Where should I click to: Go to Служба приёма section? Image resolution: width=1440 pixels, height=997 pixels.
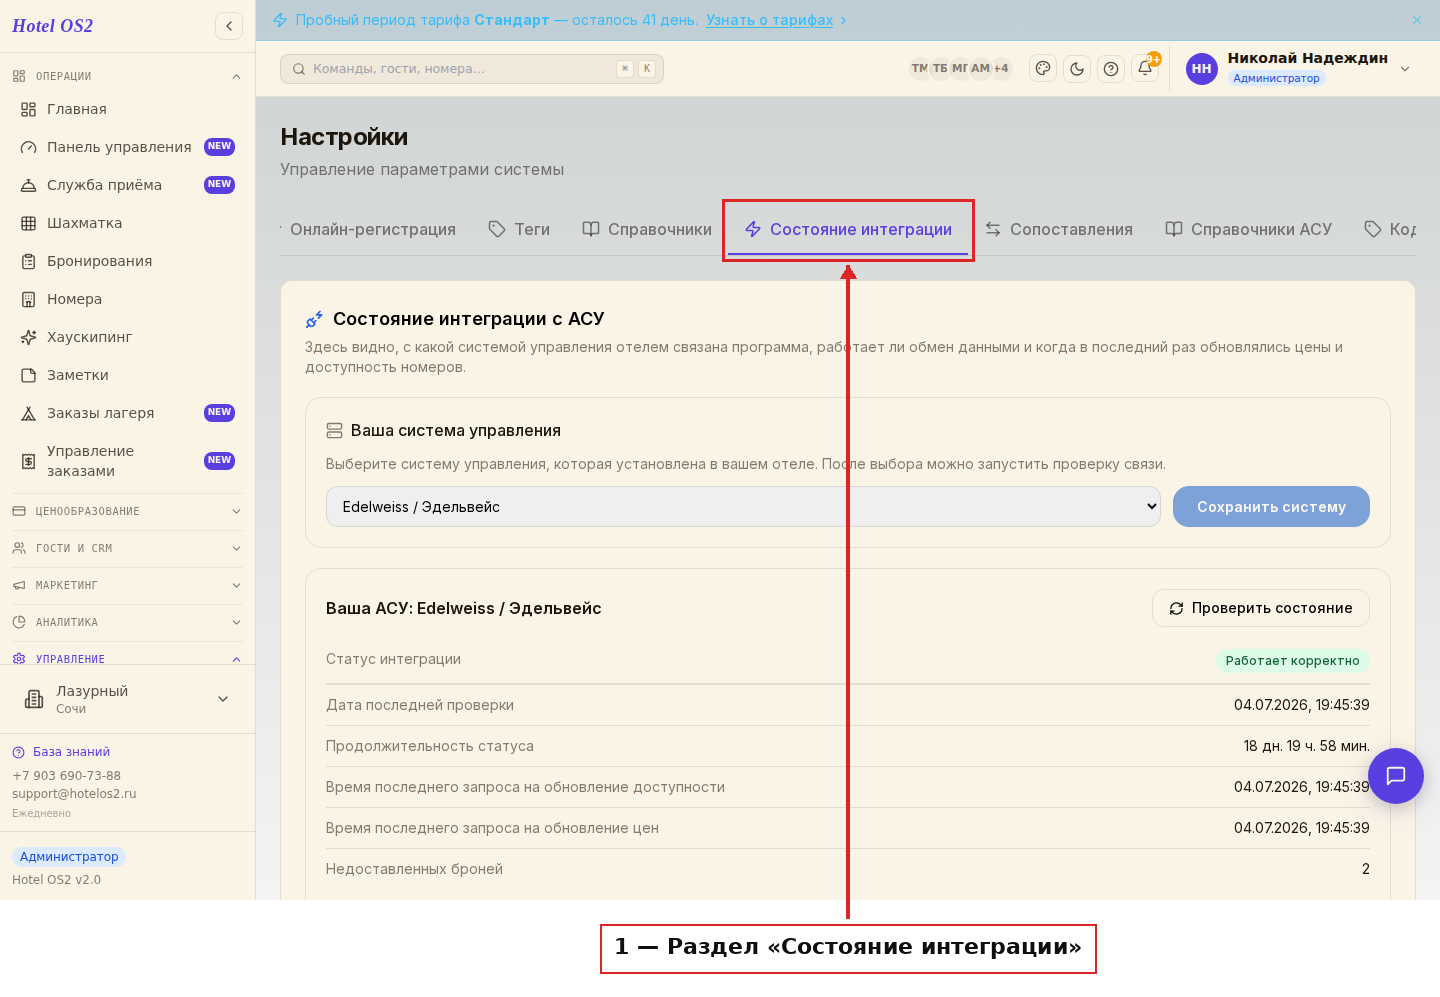point(127,185)
